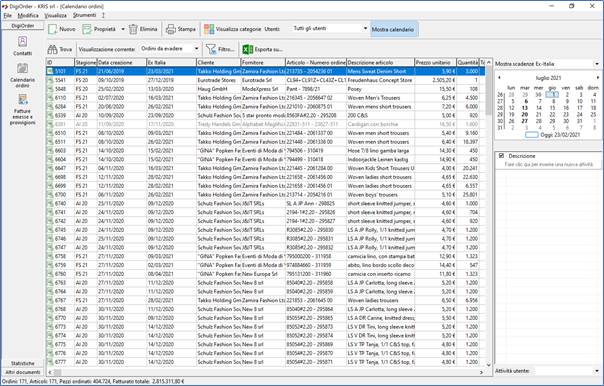Click the Stampa printer icon
Screen dimensions: 604x386
point(171,29)
